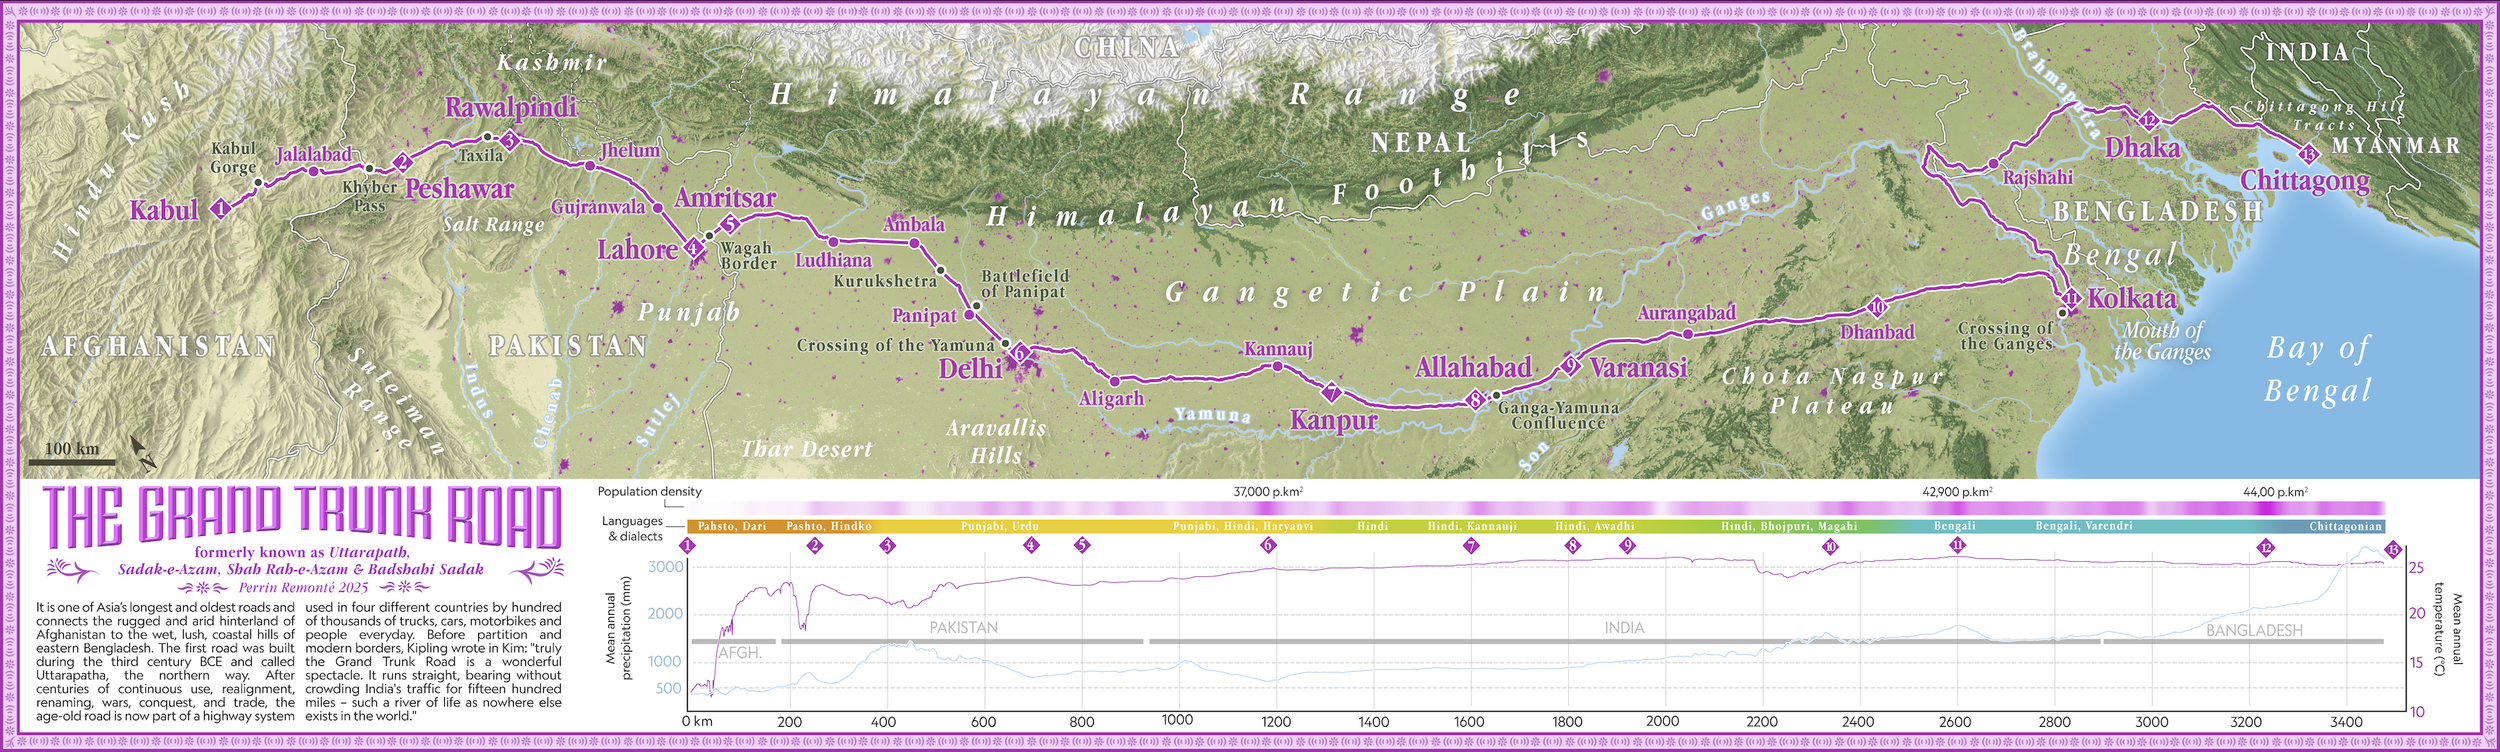This screenshot has height=752, width=2500.
Task: Click the 'Bay of Bengal' map label
Action: pyautogui.click(x=2319, y=368)
